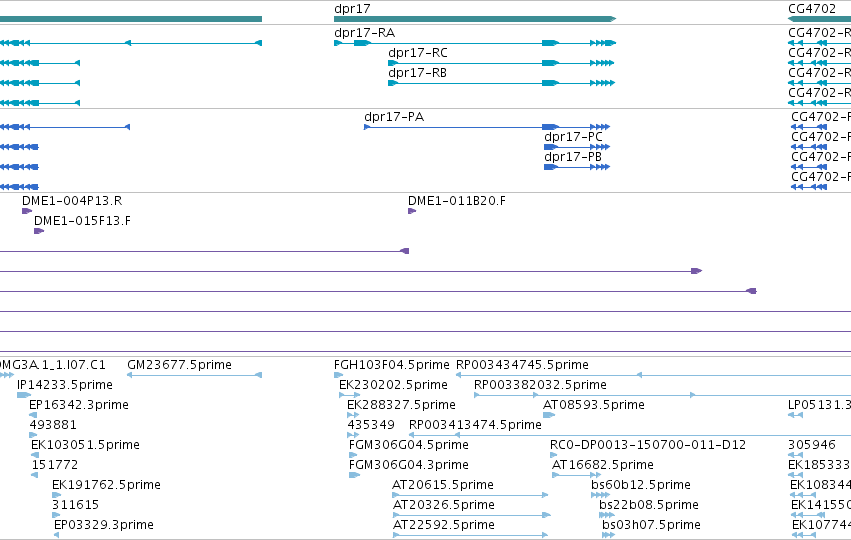Click the 493881 feature label
This screenshot has height=540, width=851.
(53, 425)
